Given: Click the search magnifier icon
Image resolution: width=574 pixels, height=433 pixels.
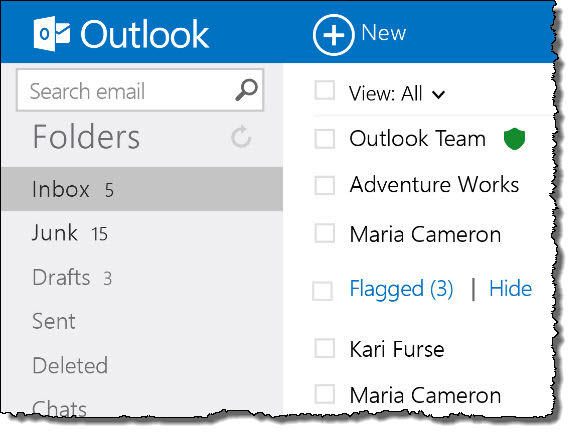Looking at the screenshot, I should [x=246, y=90].
